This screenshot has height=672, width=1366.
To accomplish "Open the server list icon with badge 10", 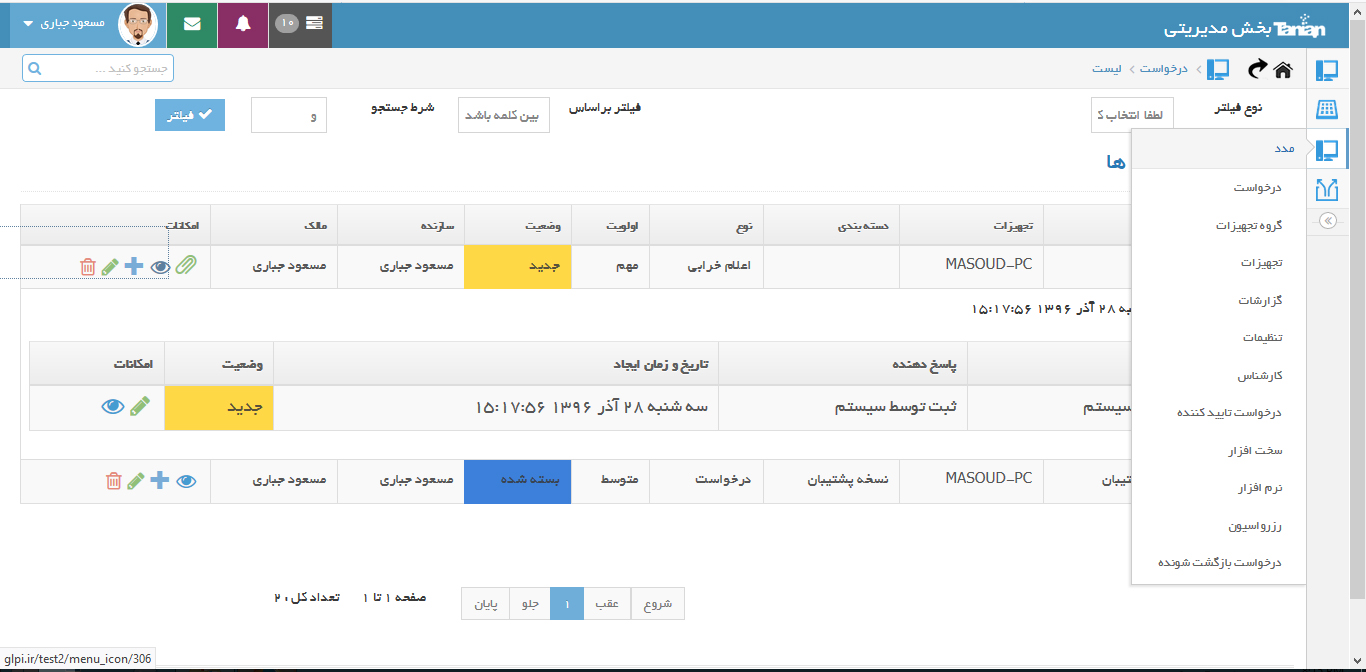I will click(301, 25).
